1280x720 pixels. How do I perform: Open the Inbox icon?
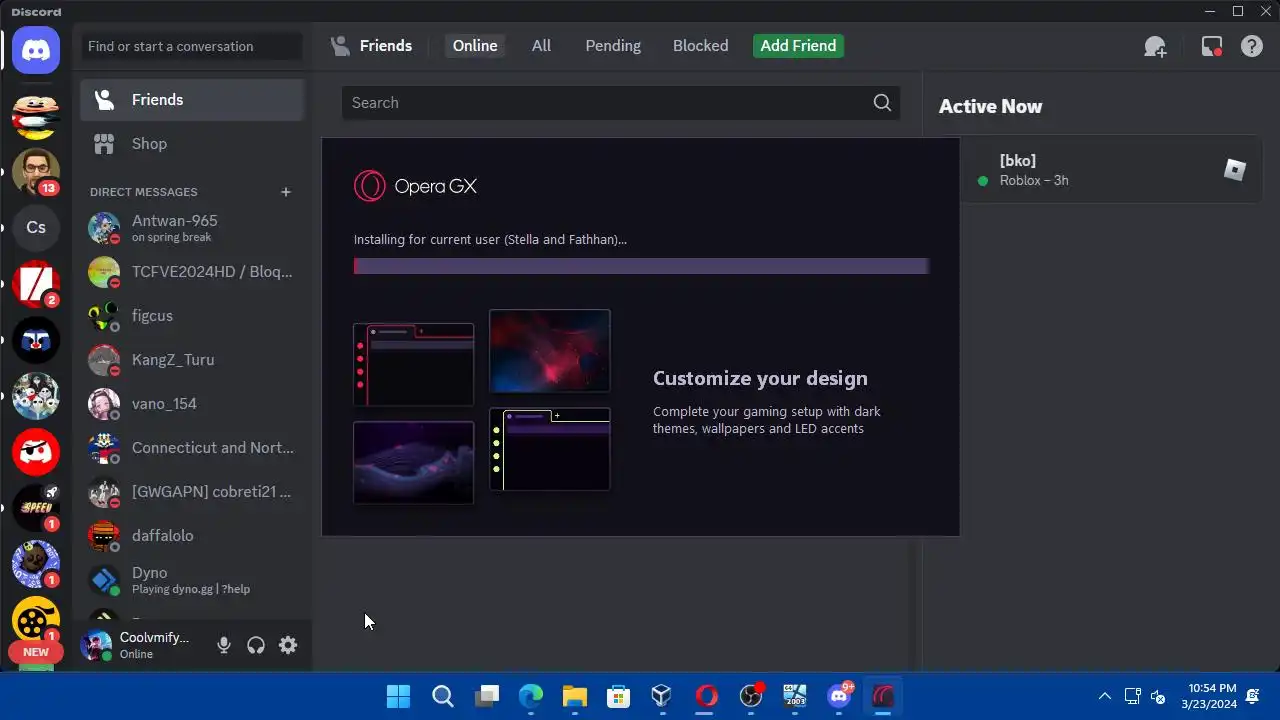1212,46
